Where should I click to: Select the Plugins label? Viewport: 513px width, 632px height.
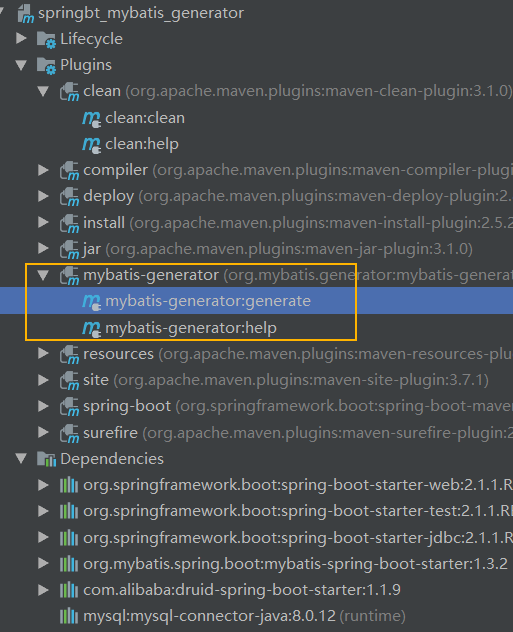pos(86,65)
